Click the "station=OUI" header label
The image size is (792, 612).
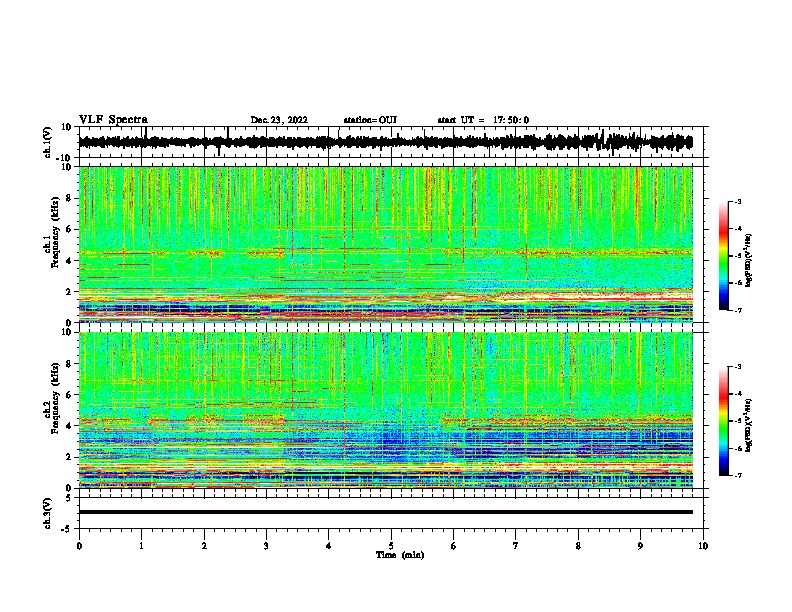(370, 120)
